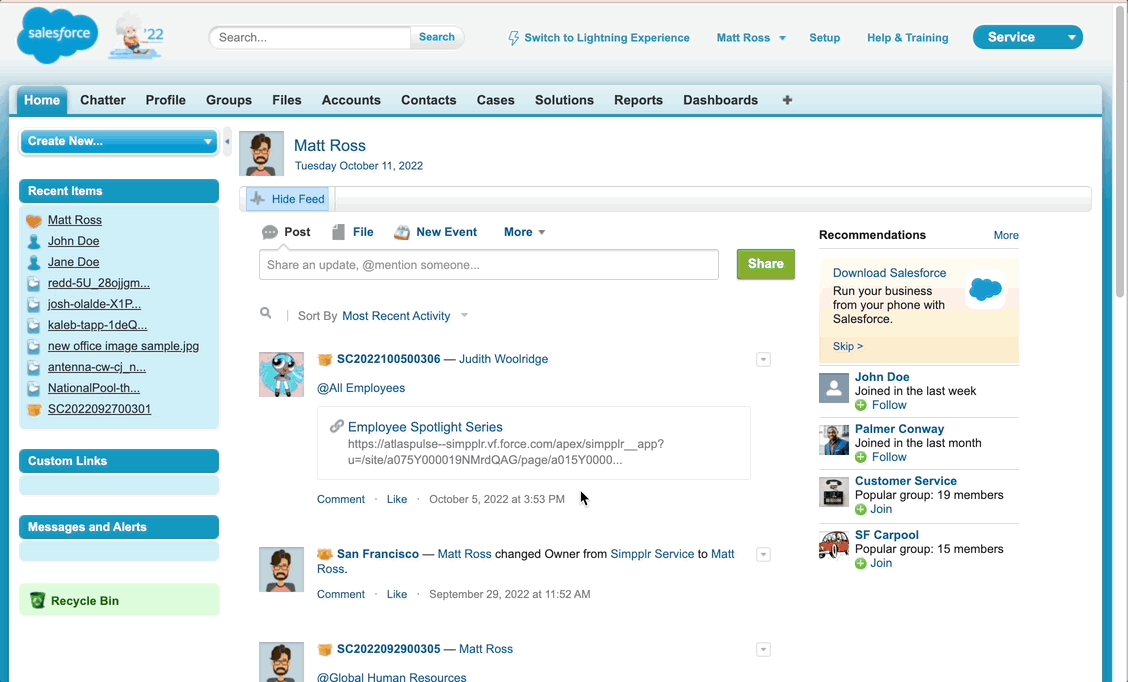Click the link chain icon by Employee Spotlight Series
Image resolution: width=1128 pixels, height=682 pixels.
[x=336, y=427]
